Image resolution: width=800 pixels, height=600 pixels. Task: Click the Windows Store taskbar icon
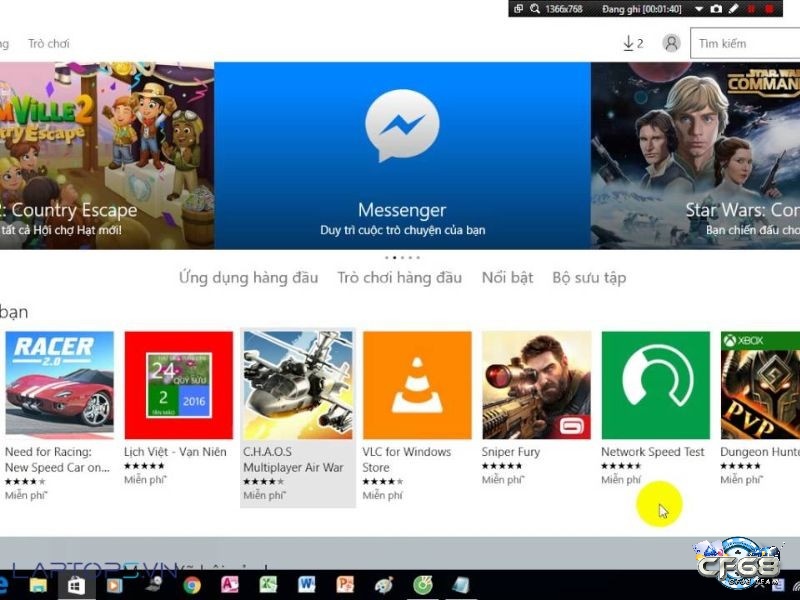point(76,585)
